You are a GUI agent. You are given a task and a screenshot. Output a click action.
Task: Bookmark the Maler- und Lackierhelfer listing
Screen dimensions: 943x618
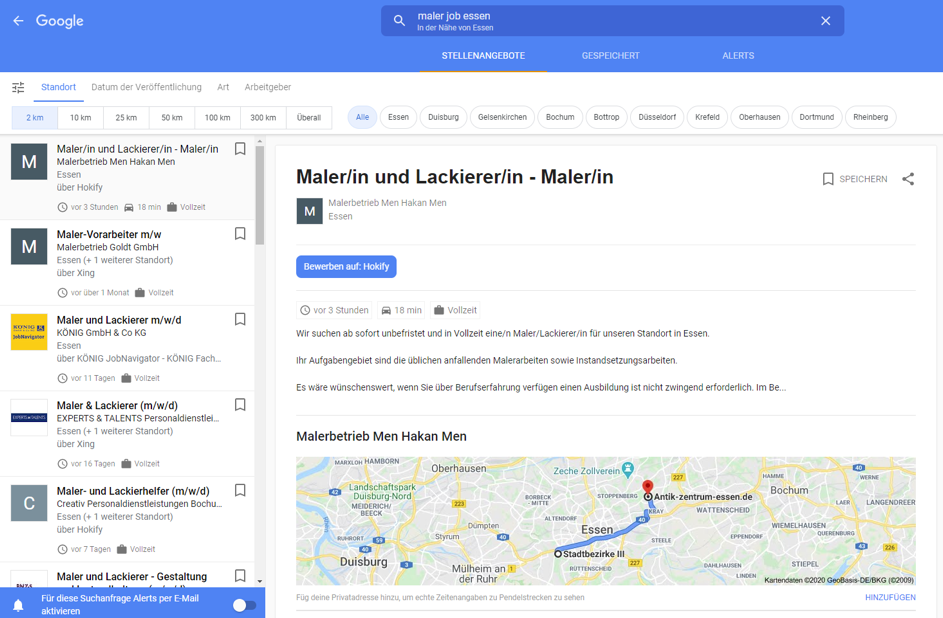coord(240,491)
